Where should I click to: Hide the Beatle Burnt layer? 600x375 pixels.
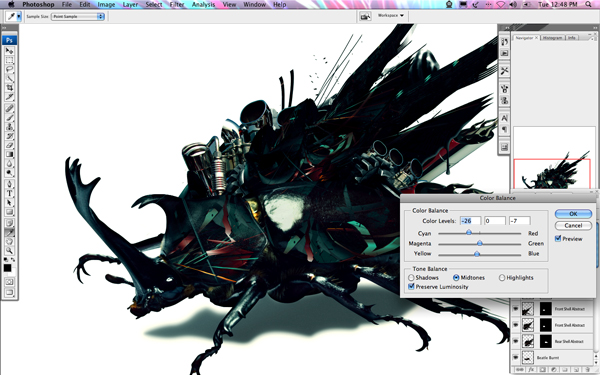click(516, 357)
